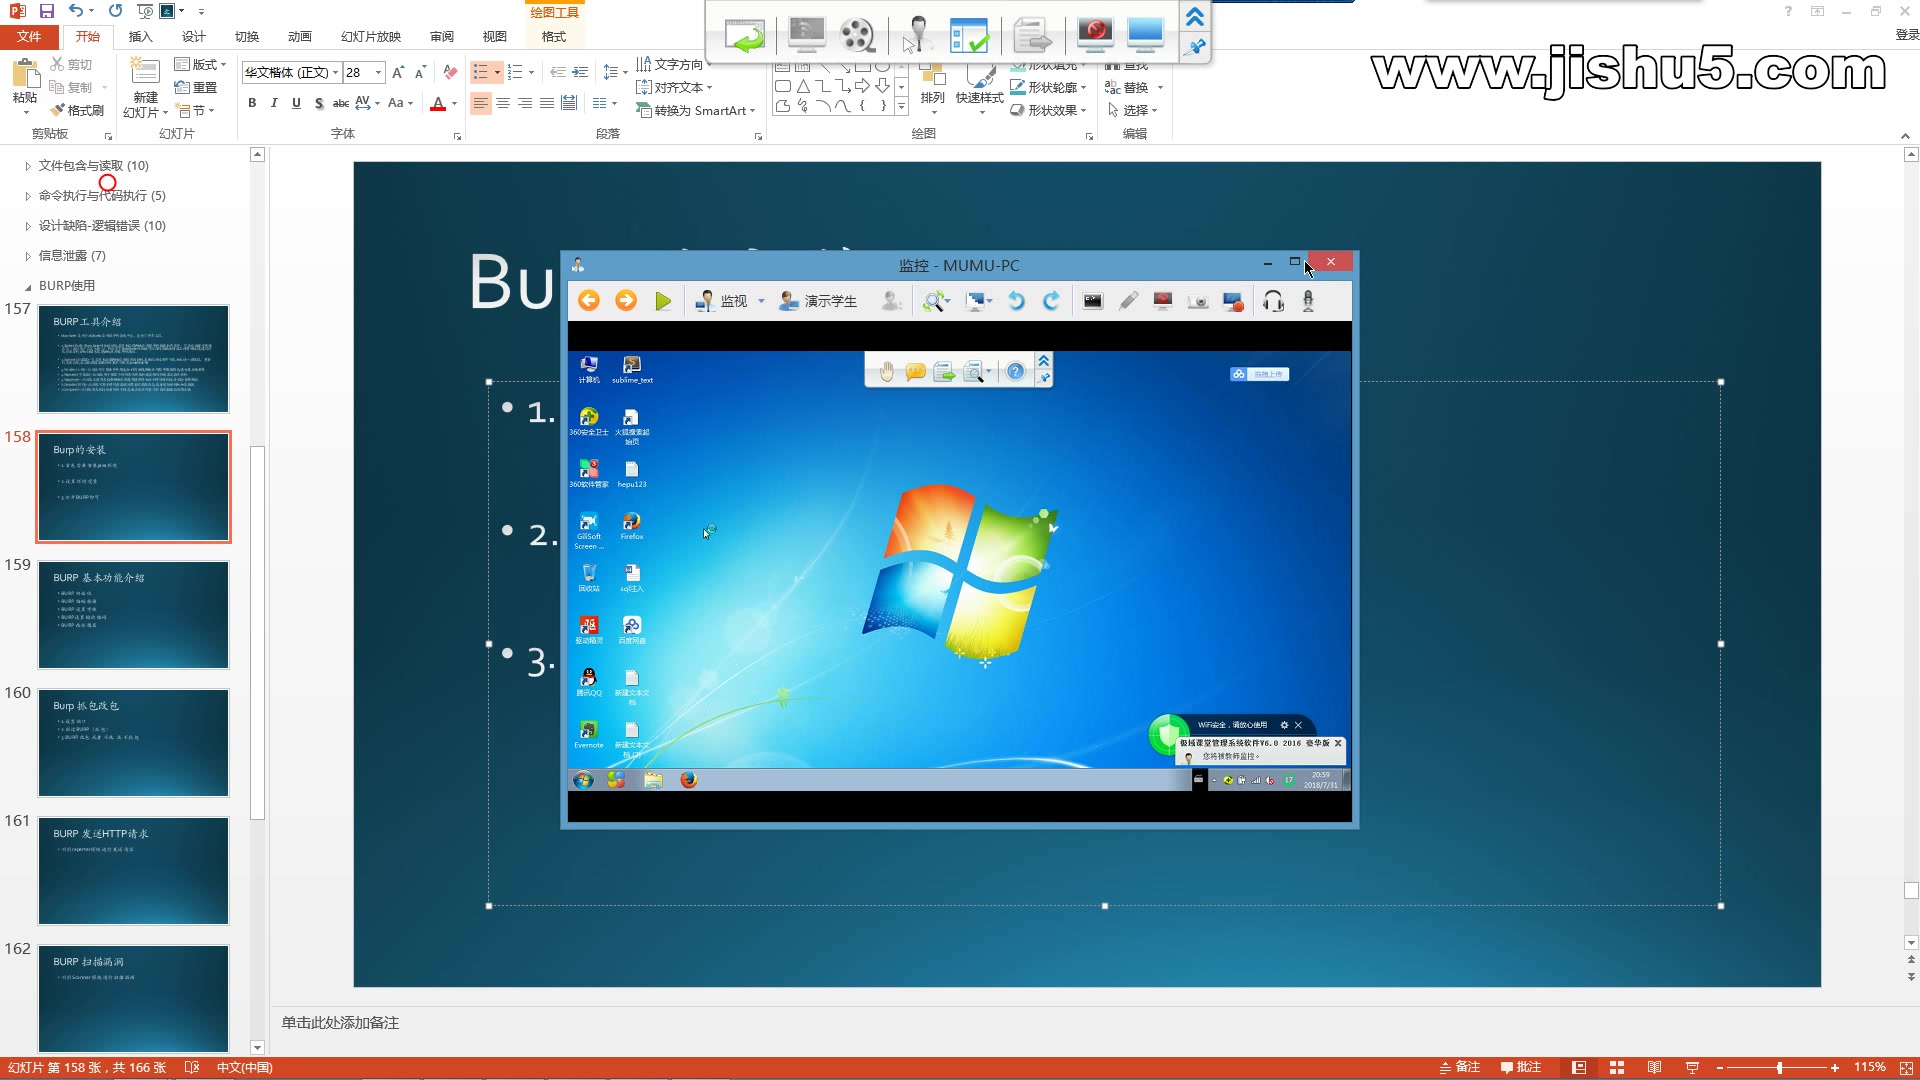This screenshot has height=1080, width=1920.
Task: Toggle left text alignment
Action: 481,103
